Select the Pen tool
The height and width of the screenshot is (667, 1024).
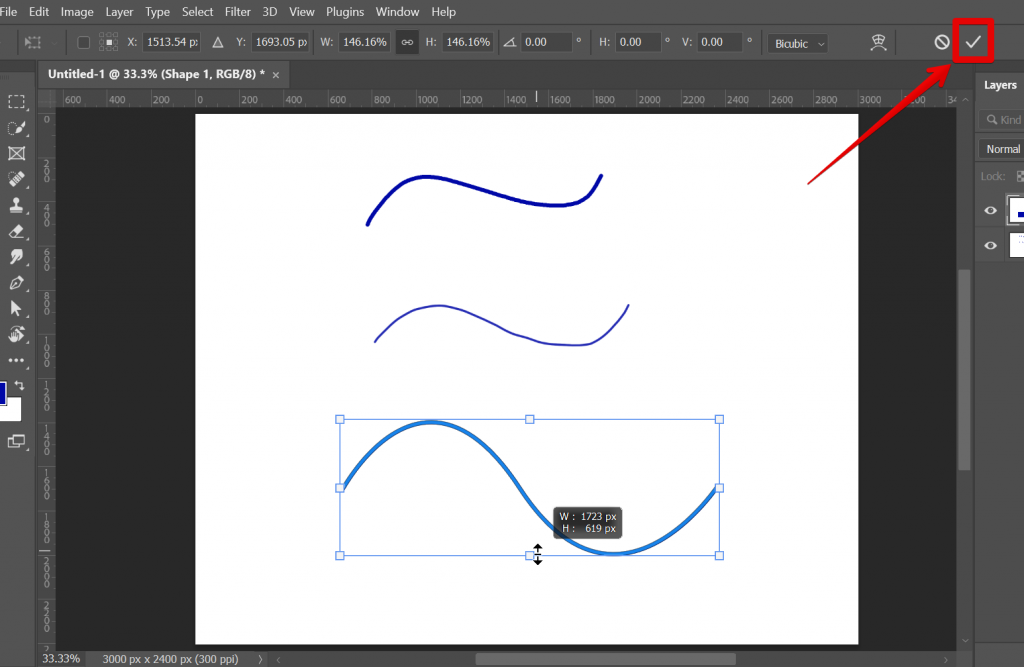(x=16, y=283)
